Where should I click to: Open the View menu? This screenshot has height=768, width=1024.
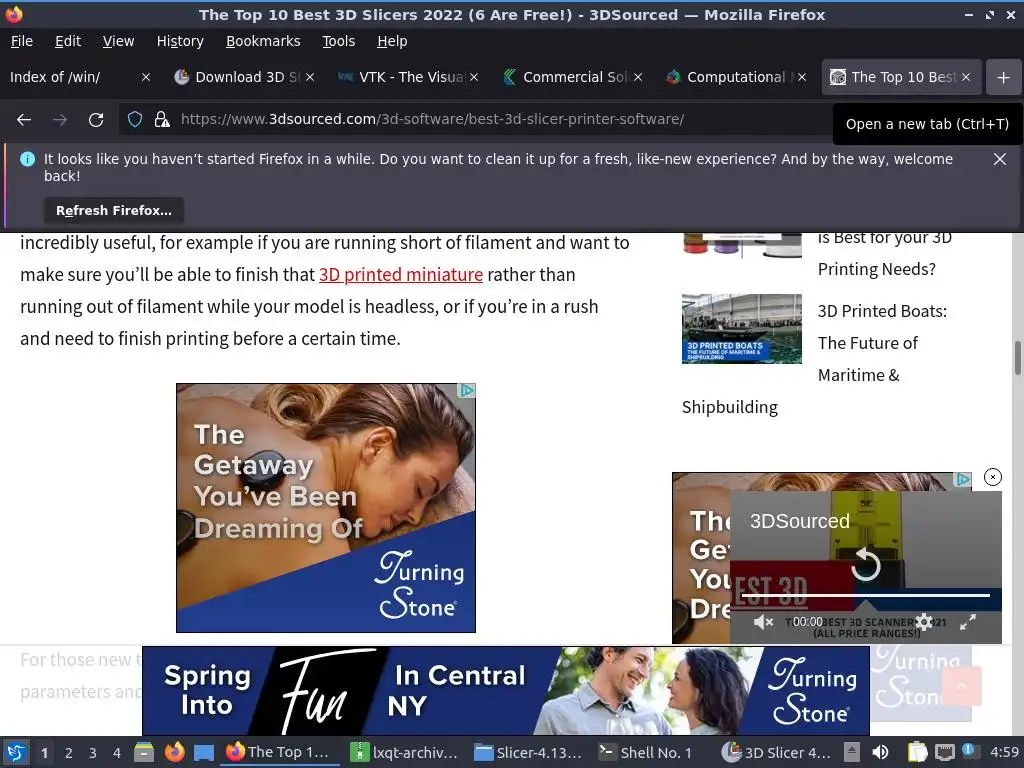pos(118,41)
